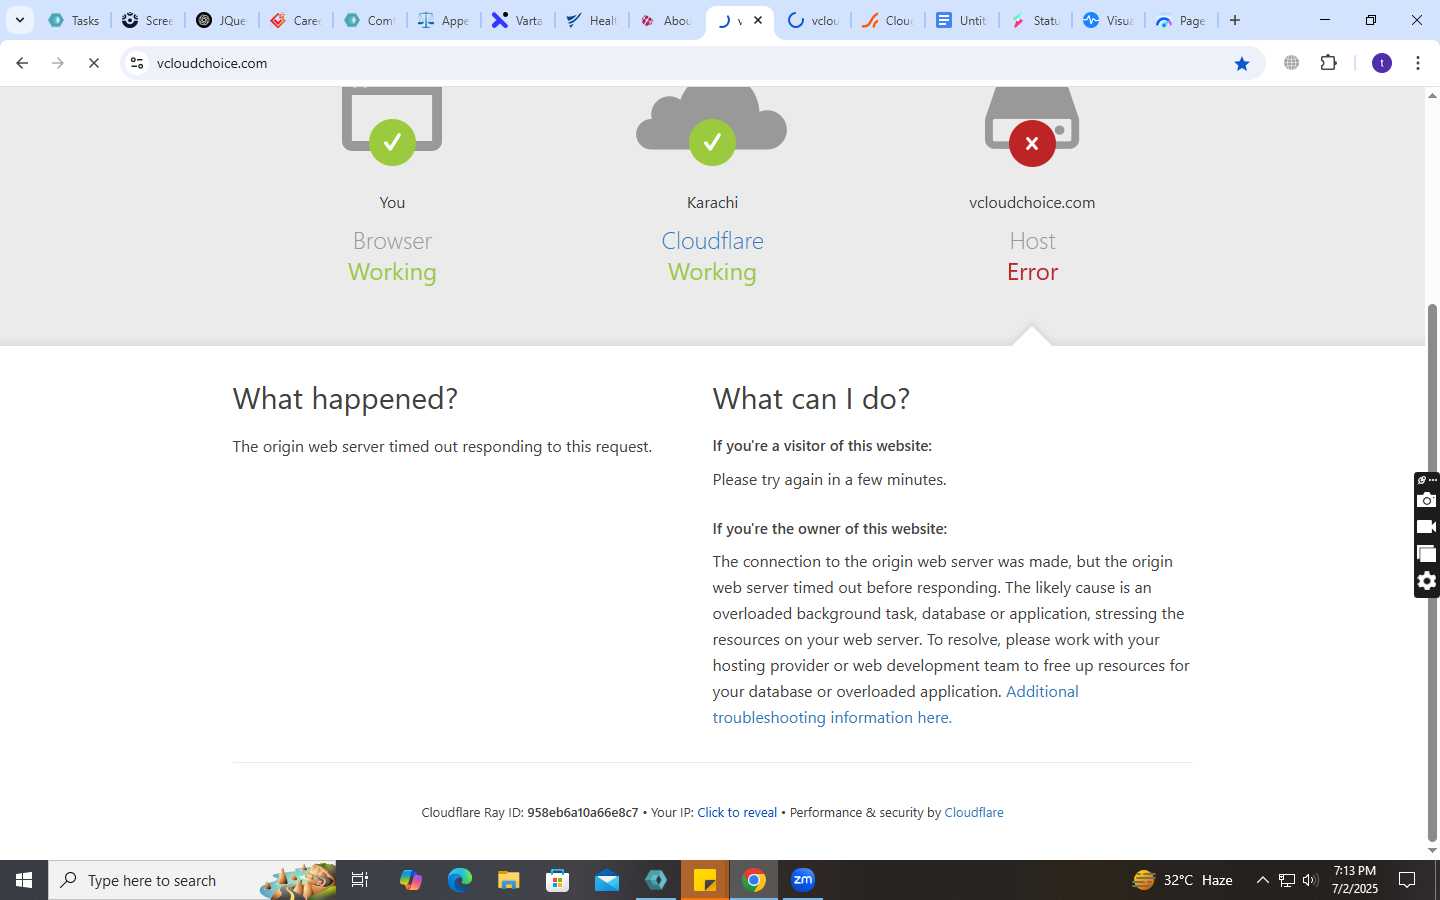Open the Chrome three-dot menu
Image resolution: width=1440 pixels, height=900 pixels.
pyautogui.click(x=1418, y=63)
